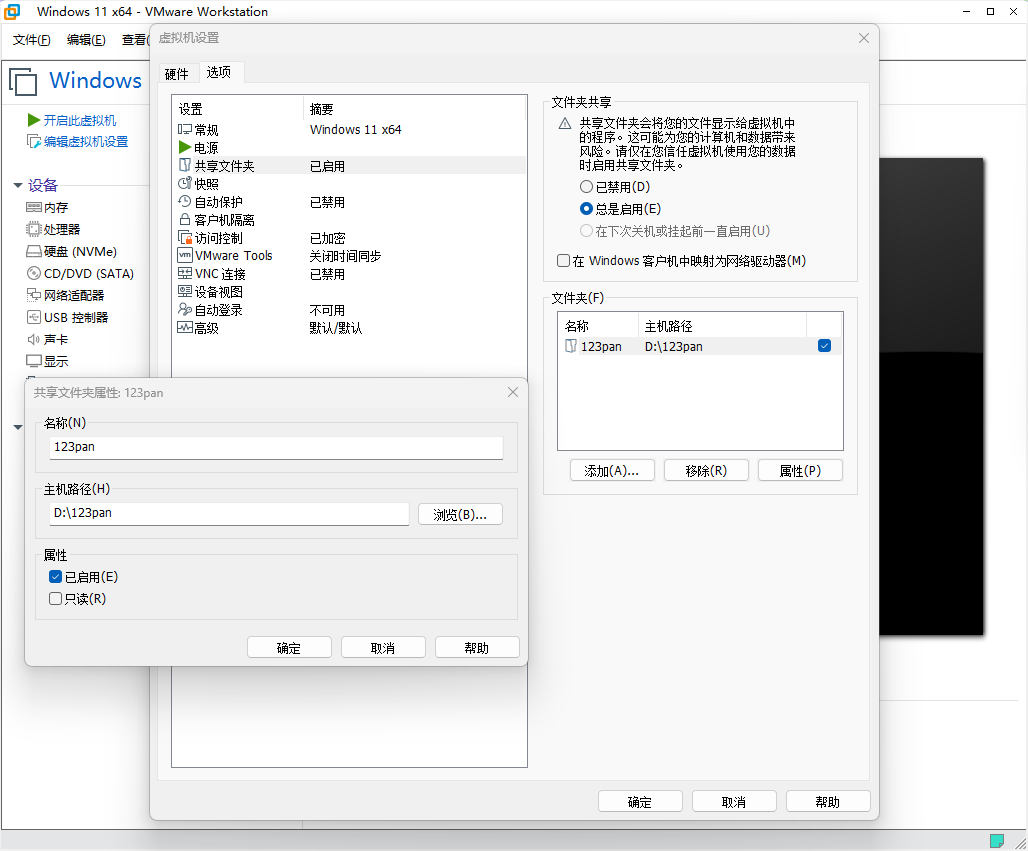This screenshot has width=1028, height=851.
Task: Click the D:\123pan host path cell in list
Action: tap(673, 346)
